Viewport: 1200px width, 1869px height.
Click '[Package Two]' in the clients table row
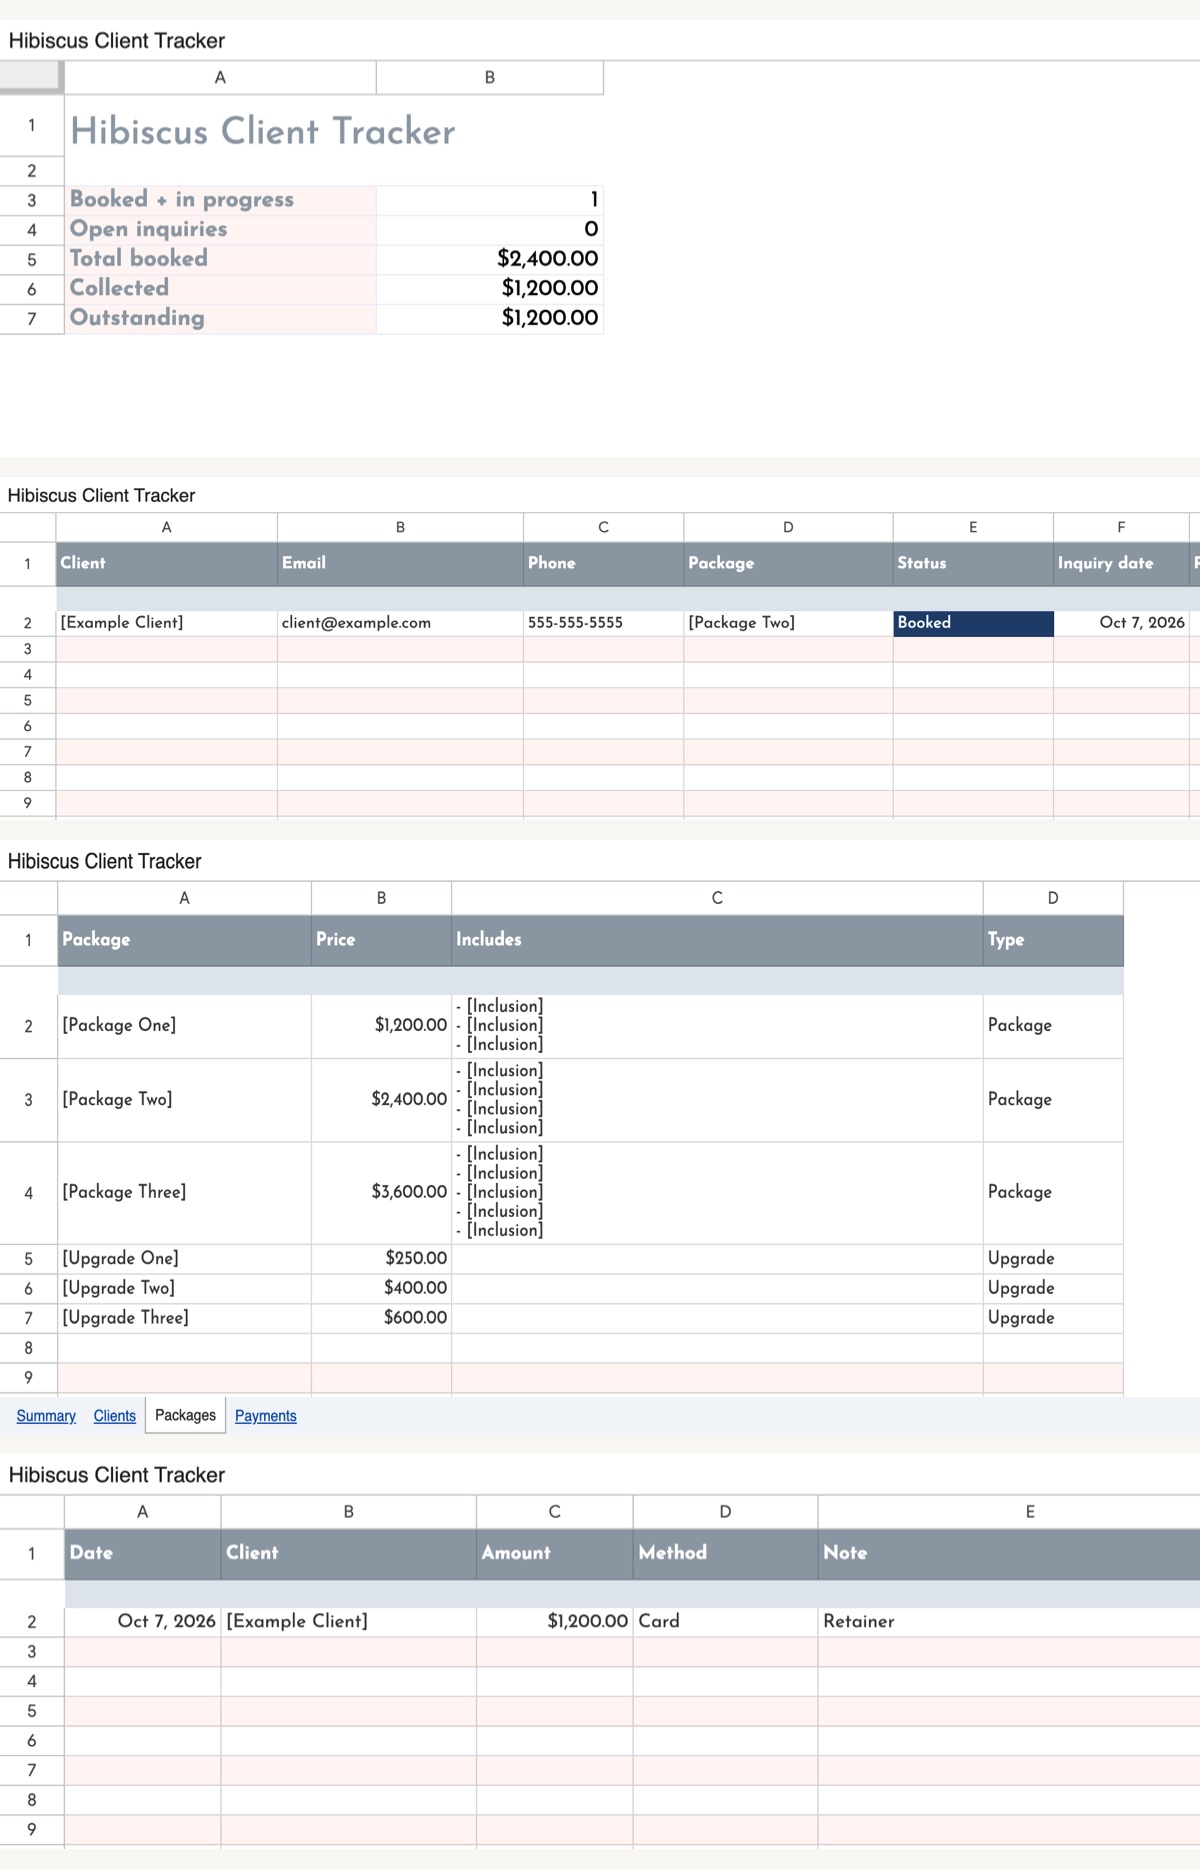tap(788, 623)
